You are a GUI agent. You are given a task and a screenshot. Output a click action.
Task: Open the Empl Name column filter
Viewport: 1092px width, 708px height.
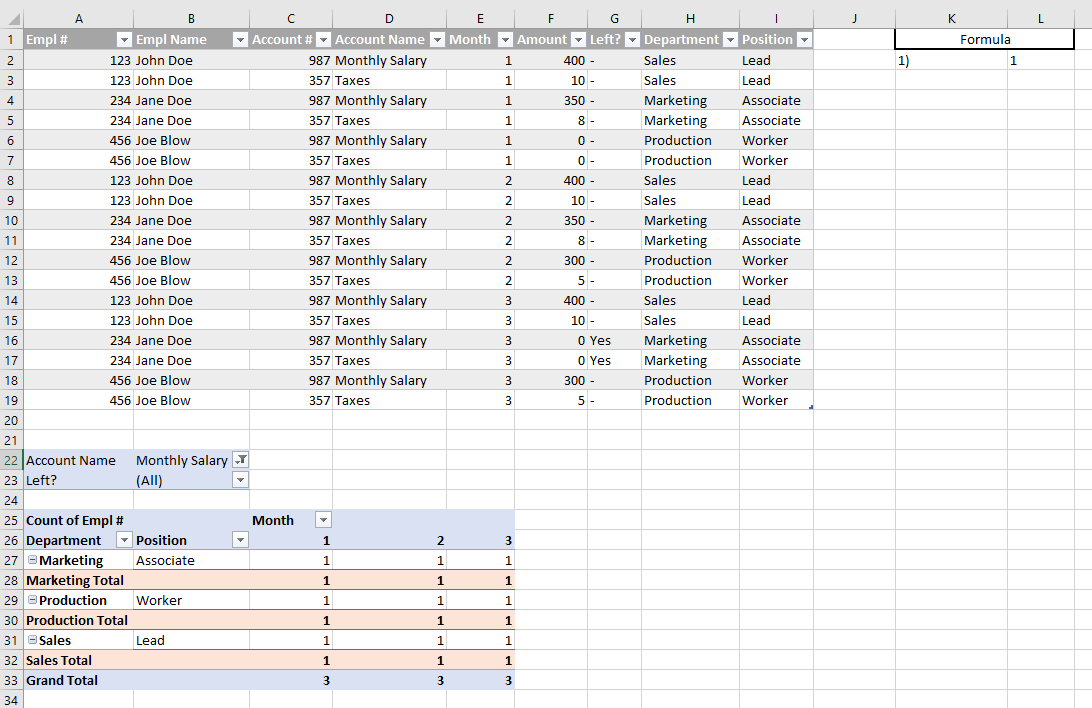coord(239,39)
